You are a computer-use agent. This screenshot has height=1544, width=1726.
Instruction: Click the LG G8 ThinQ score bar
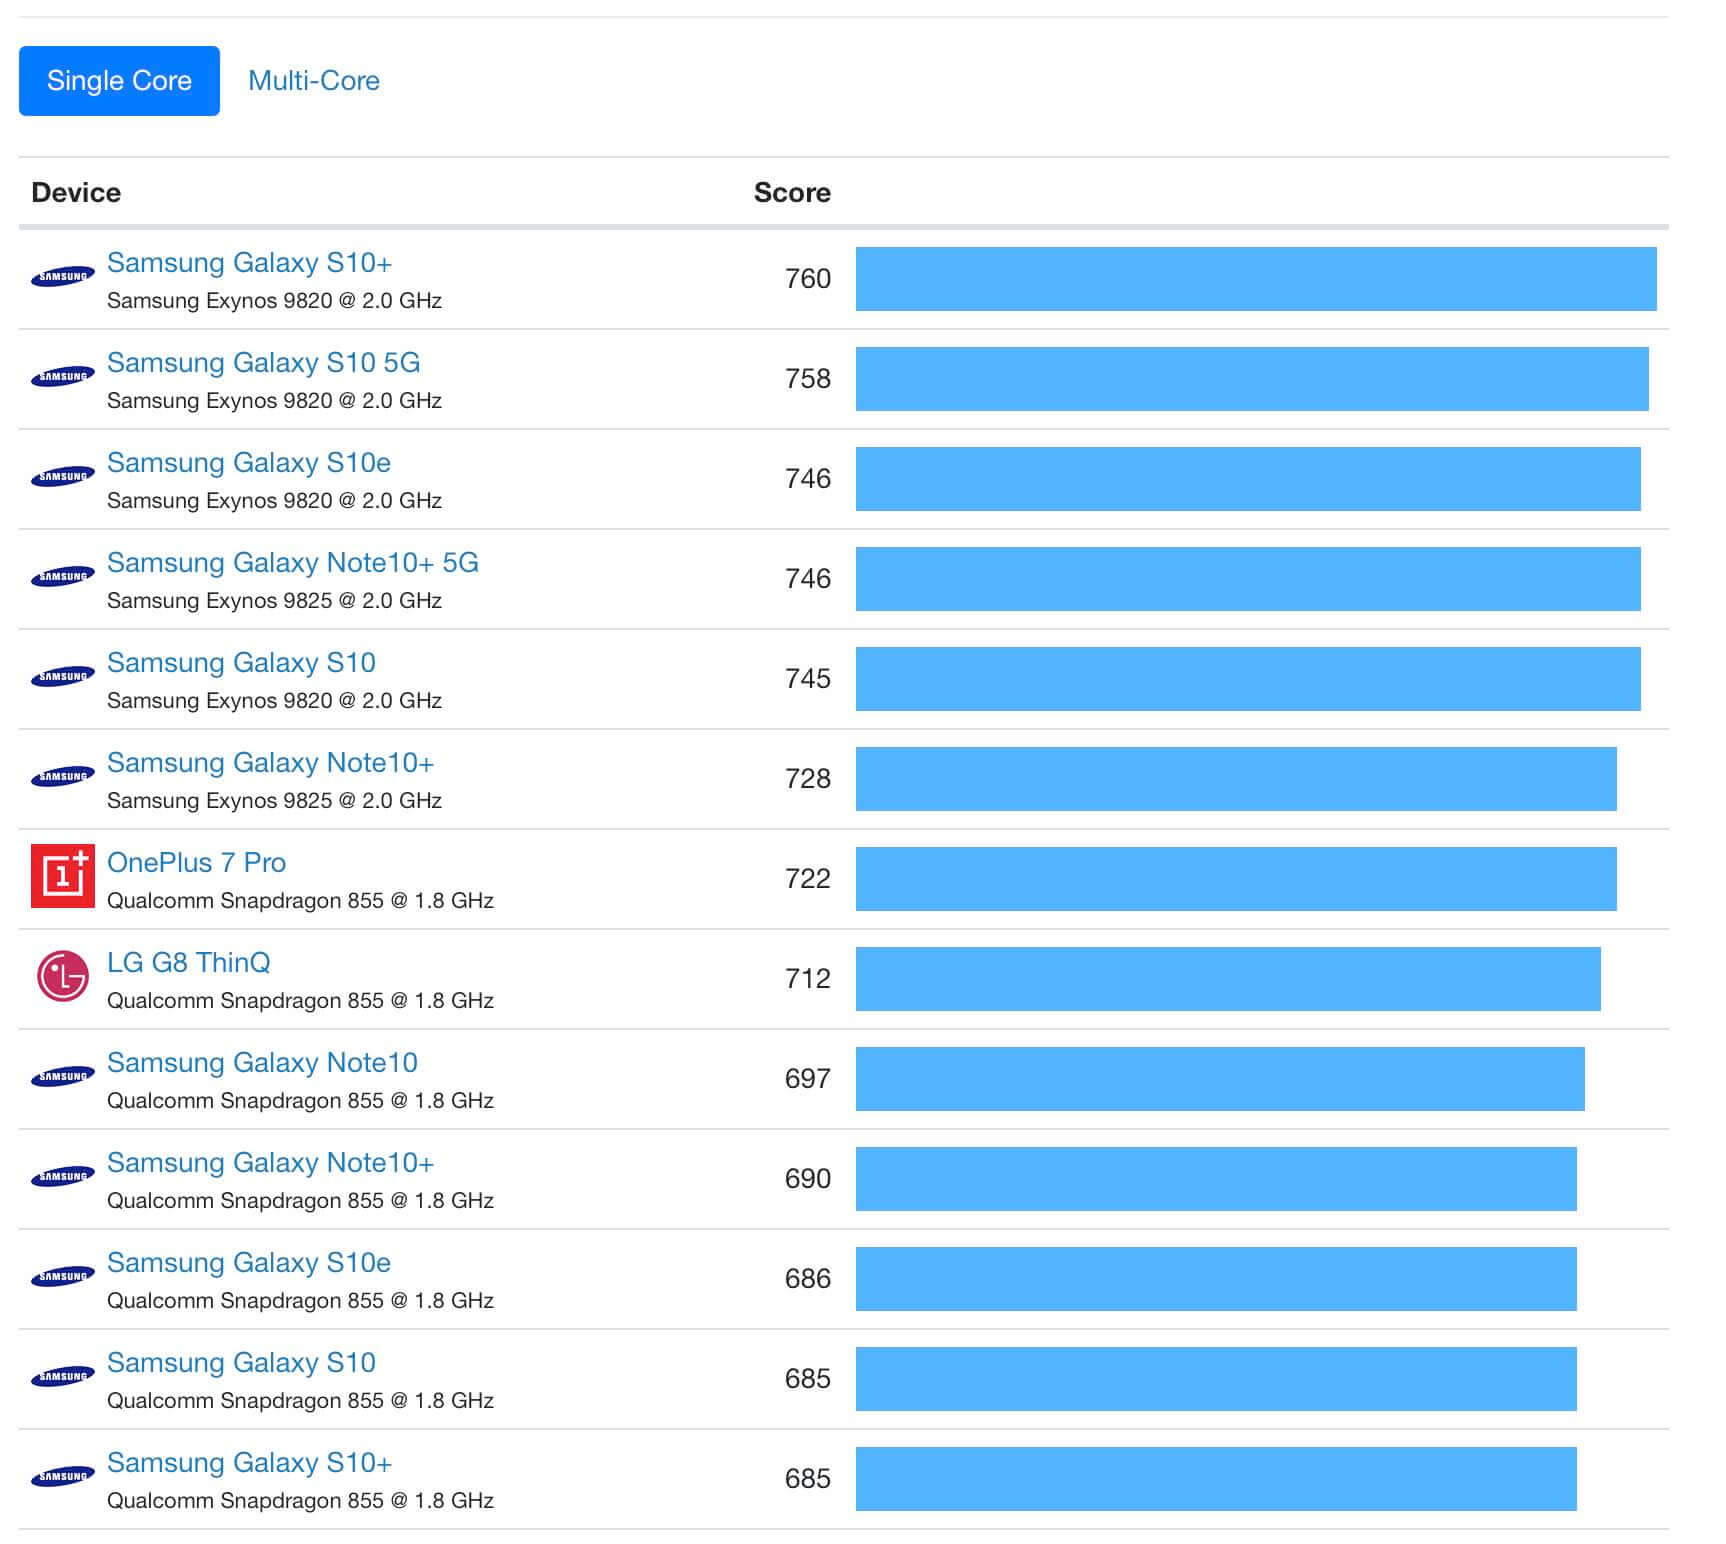[1227, 979]
